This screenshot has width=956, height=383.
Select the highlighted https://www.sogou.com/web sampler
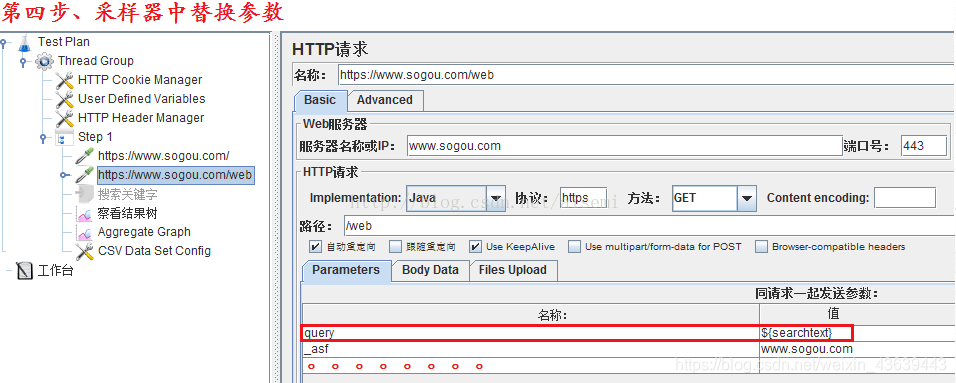coord(175,176)
